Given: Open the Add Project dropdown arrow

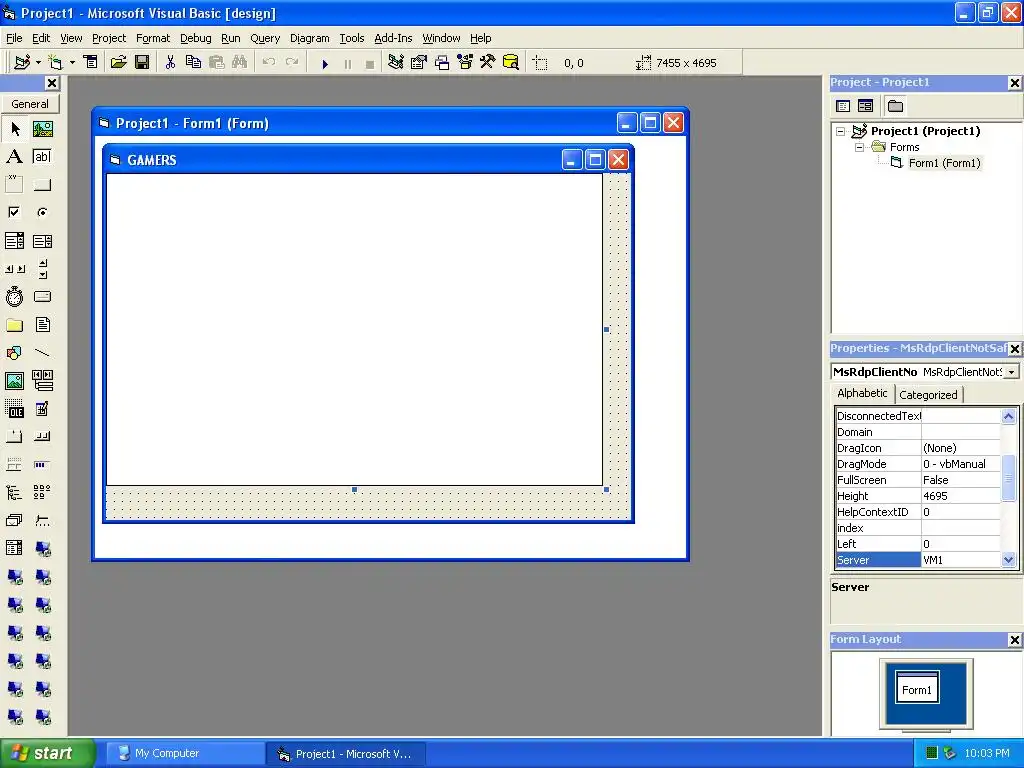Looking at the screenshot, I should click(x=39, y=63).
